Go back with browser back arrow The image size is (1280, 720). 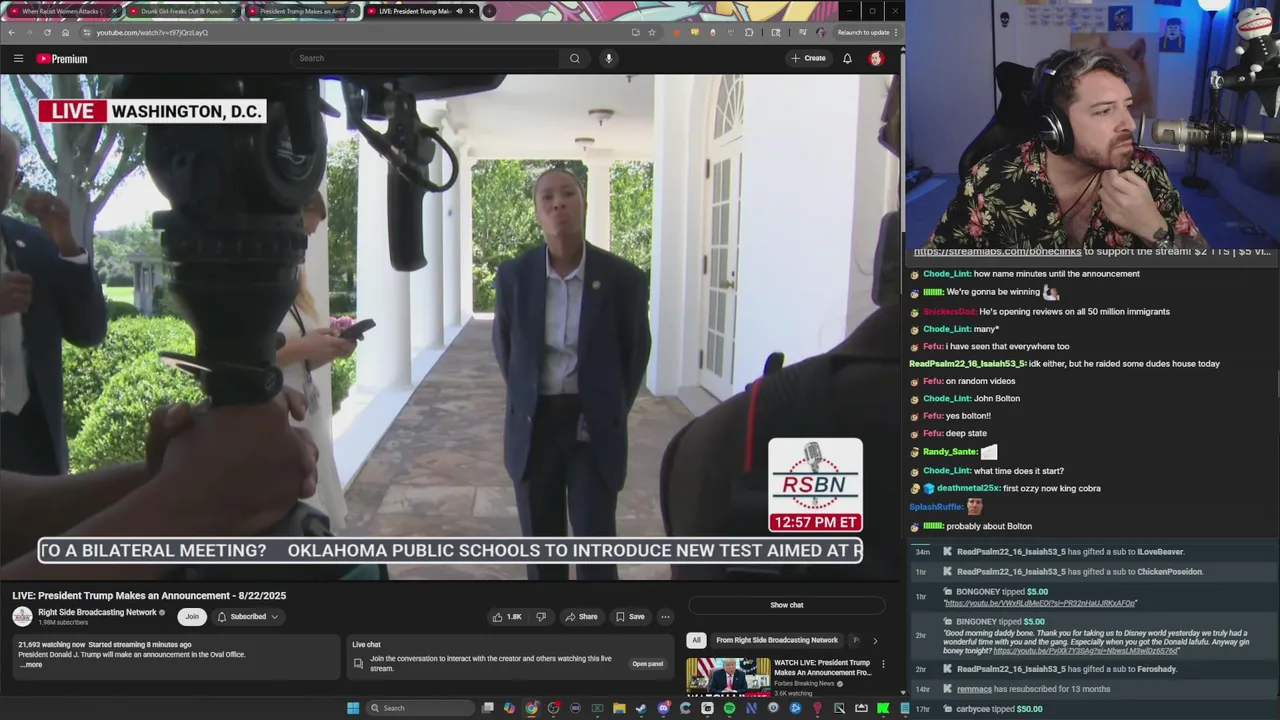click(x=11, y=32)
